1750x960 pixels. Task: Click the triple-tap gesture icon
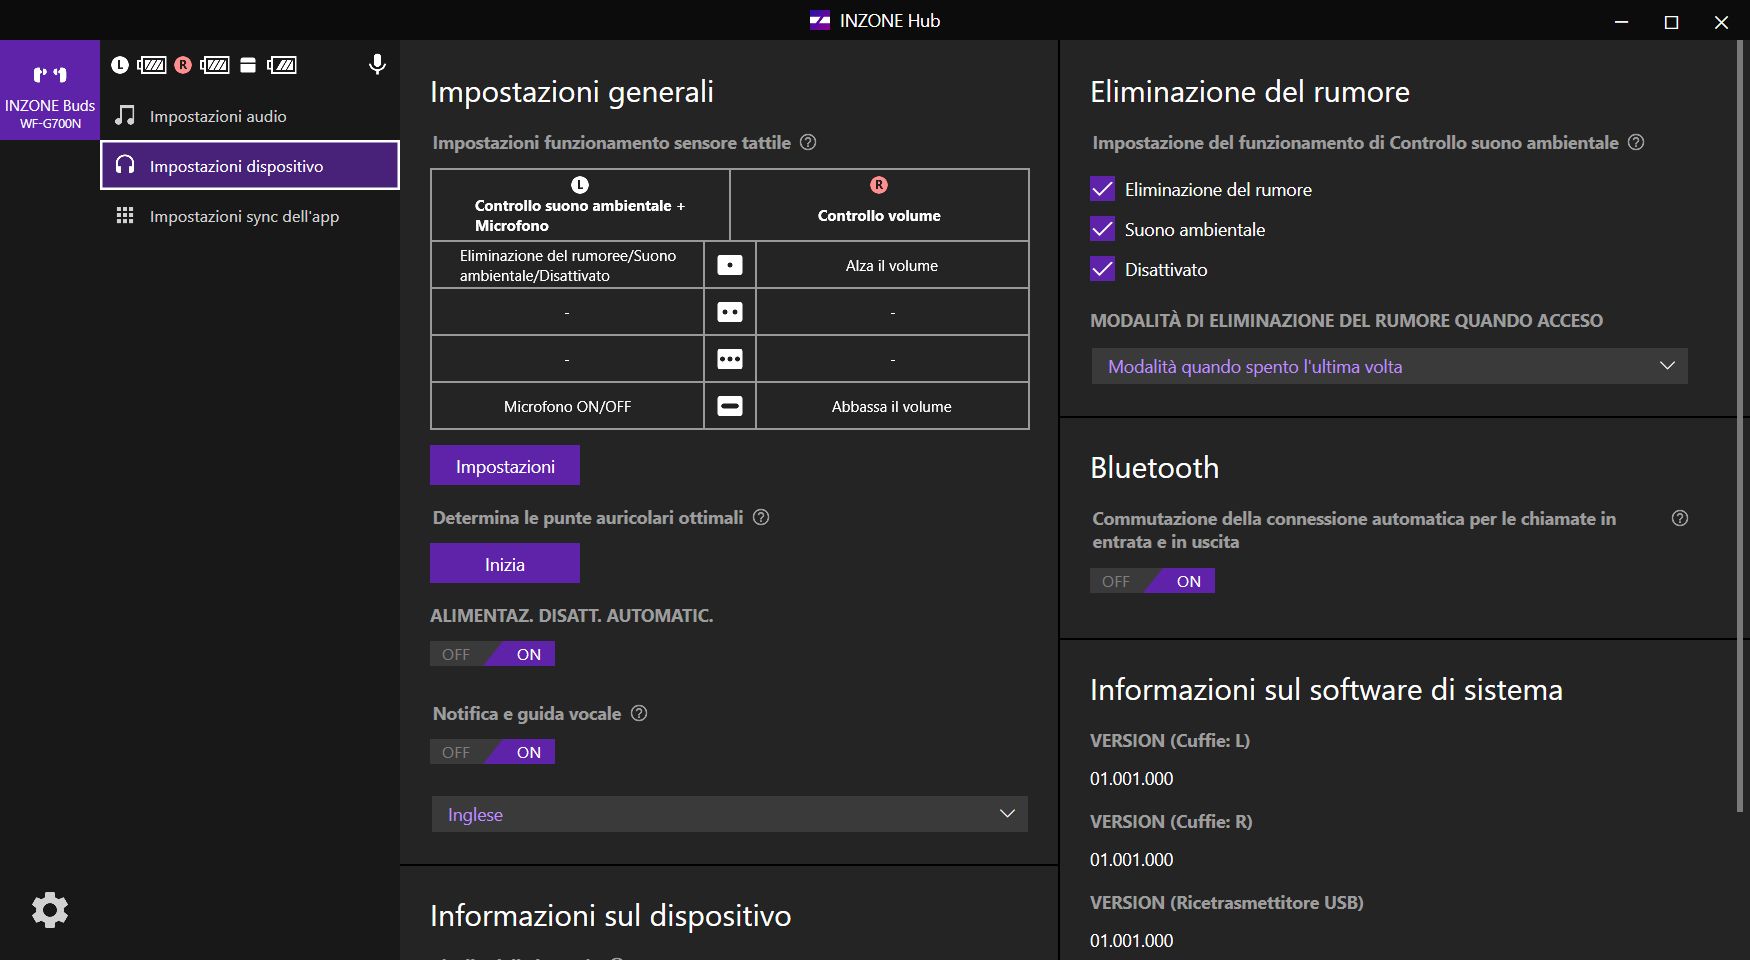coord(730,359)
